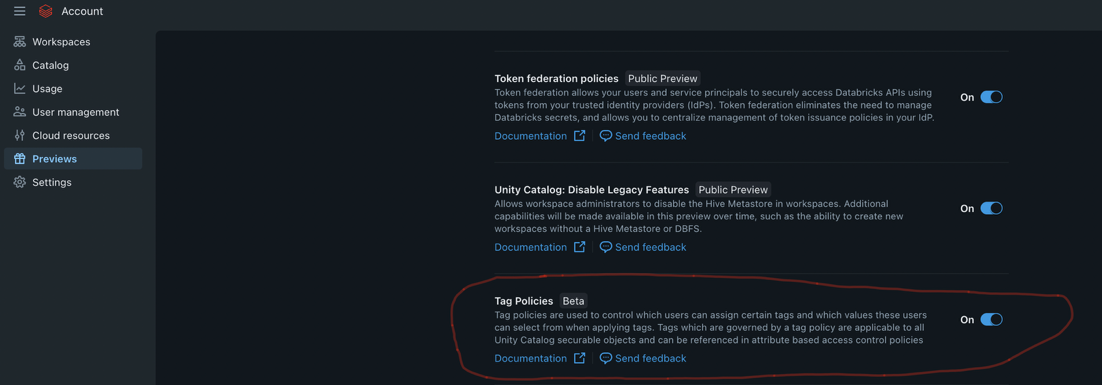The height and width of the screenshot is (385, 1102).
Task: Click feedback bubble icon under Unity Catalog preview
Action: tap(606, 247)
